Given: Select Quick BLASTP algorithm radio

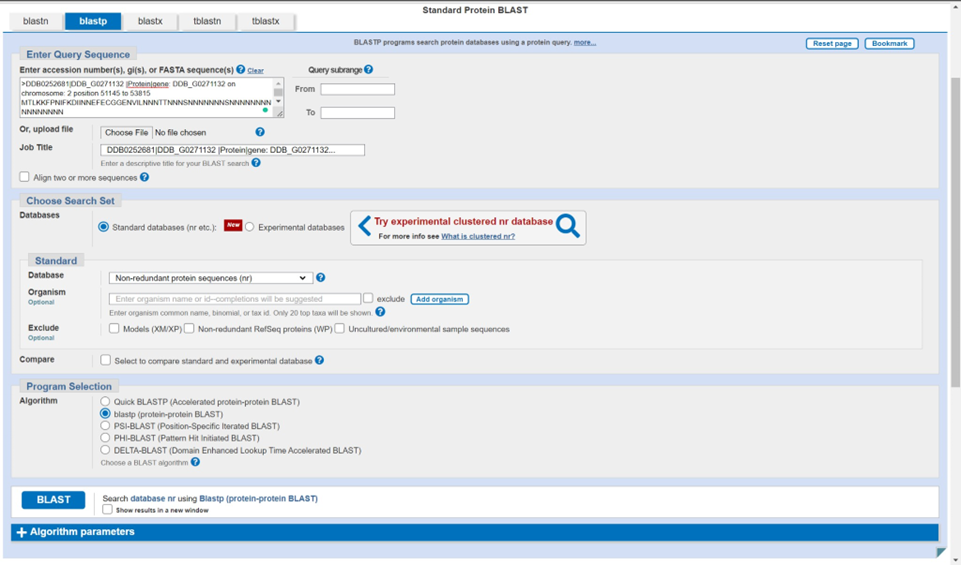Looking at the screenshot, I should click(x=105, y=401).
